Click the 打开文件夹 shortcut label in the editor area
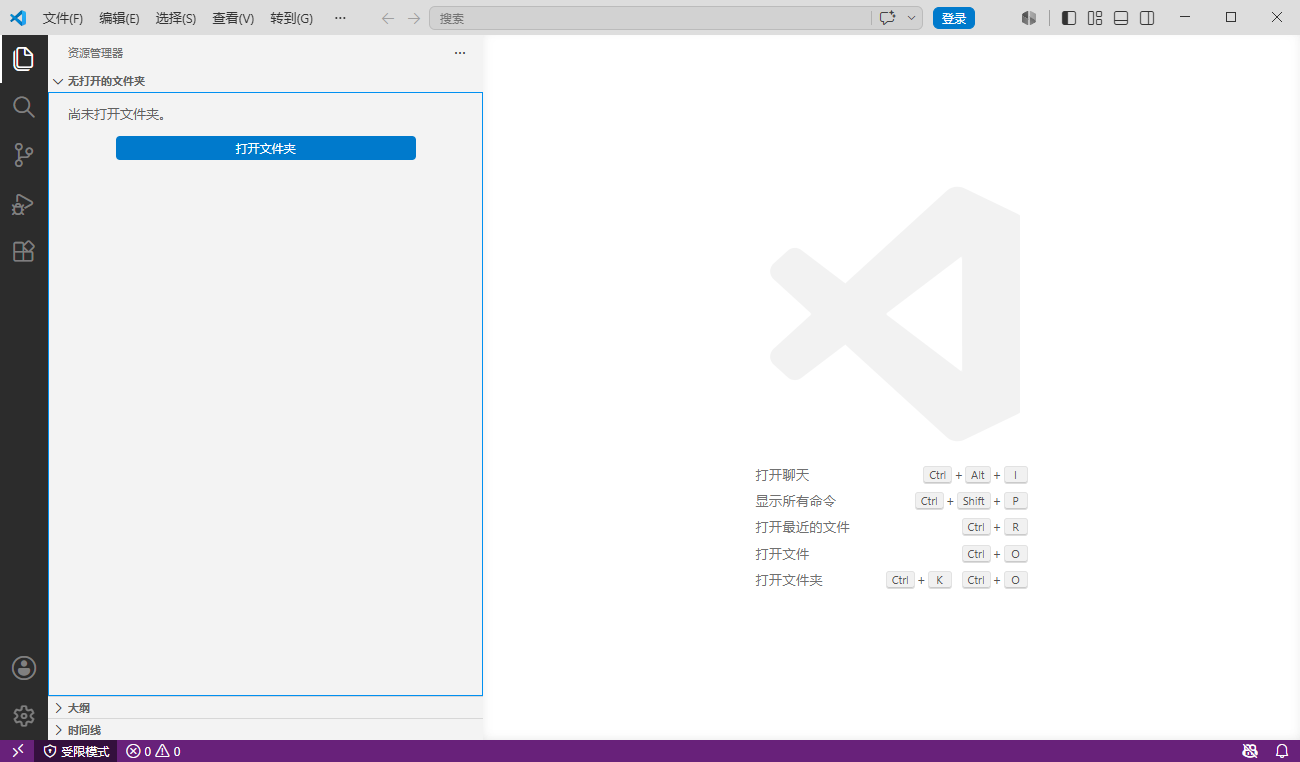 (x=789, y=580)
